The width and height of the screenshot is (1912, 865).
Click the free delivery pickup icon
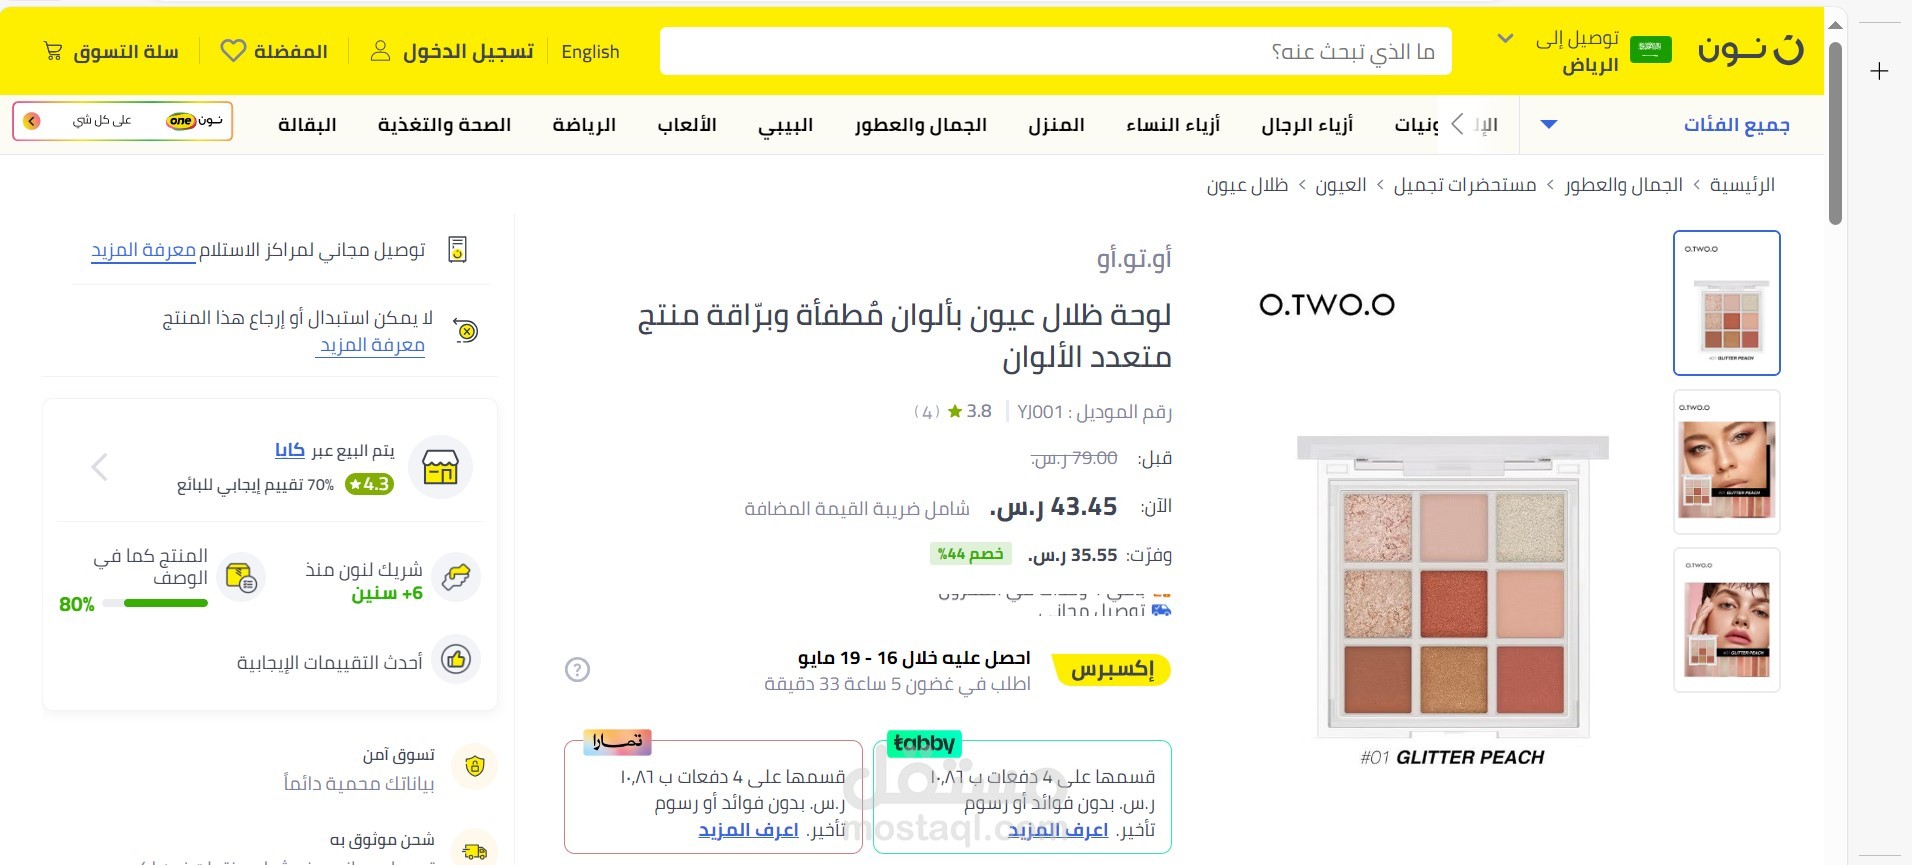[457, 249]
